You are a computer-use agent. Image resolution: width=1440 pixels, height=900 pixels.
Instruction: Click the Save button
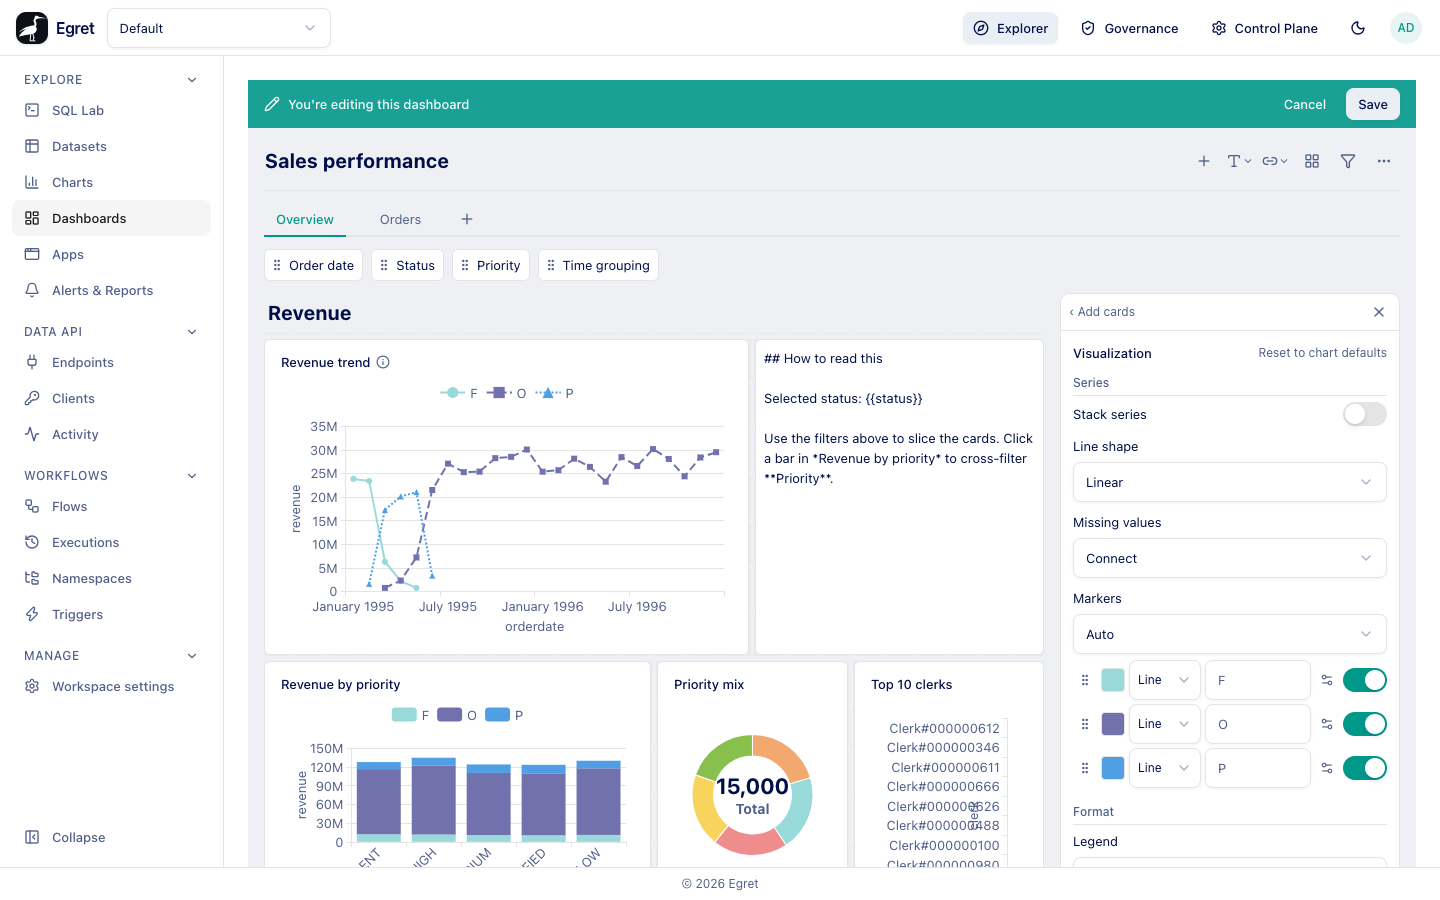(x=1373, y=104)
